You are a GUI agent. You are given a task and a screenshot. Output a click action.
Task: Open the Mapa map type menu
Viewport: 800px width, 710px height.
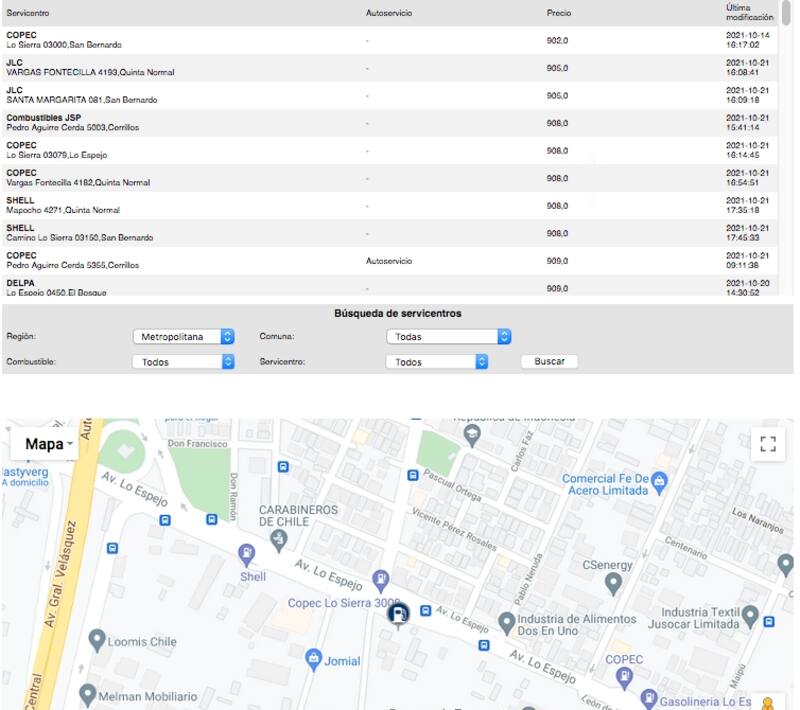pyautogui.click(x=49, y=444)
